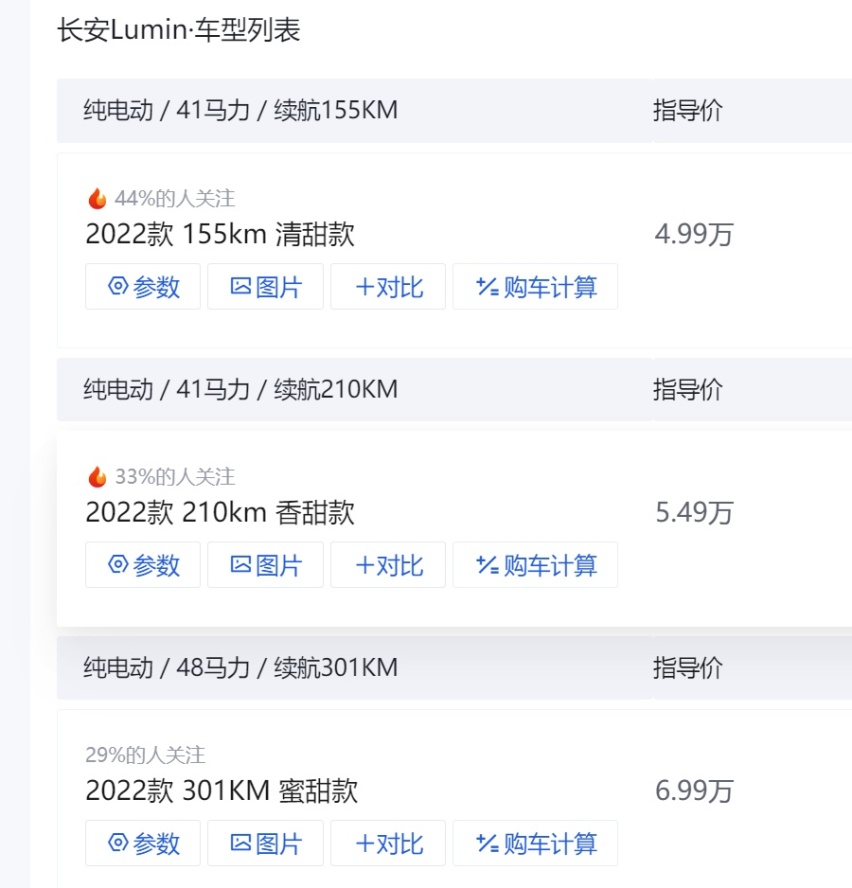The height and width of the screenshot is (888, 852).
Task: Add 155km 清甜款 to 对比
Action: click(388, 287)
